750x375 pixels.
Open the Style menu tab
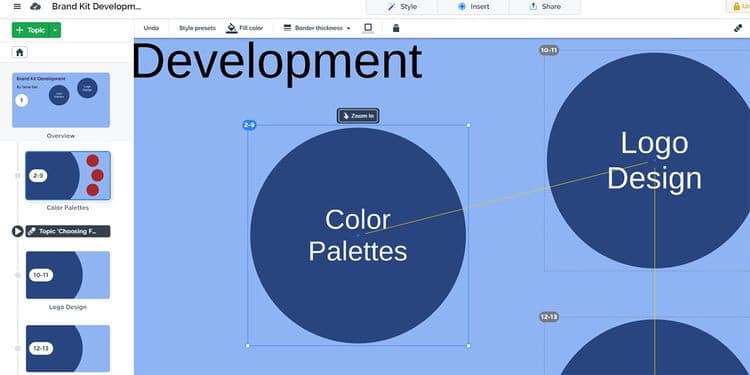402,7
